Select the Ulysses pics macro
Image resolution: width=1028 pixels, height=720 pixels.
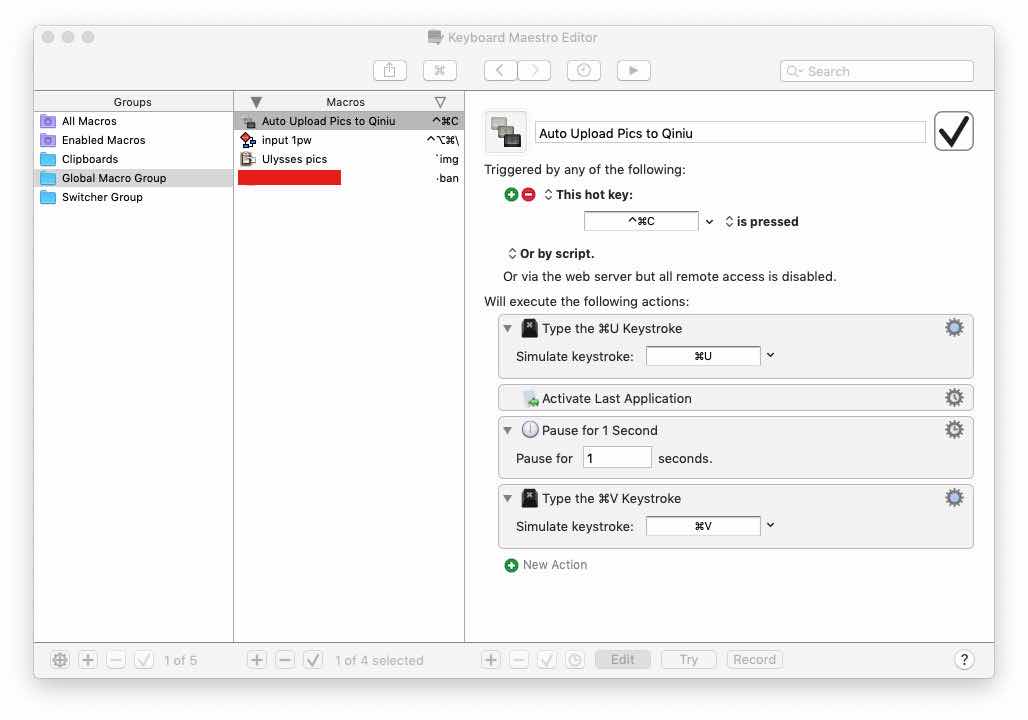[349, 159]
